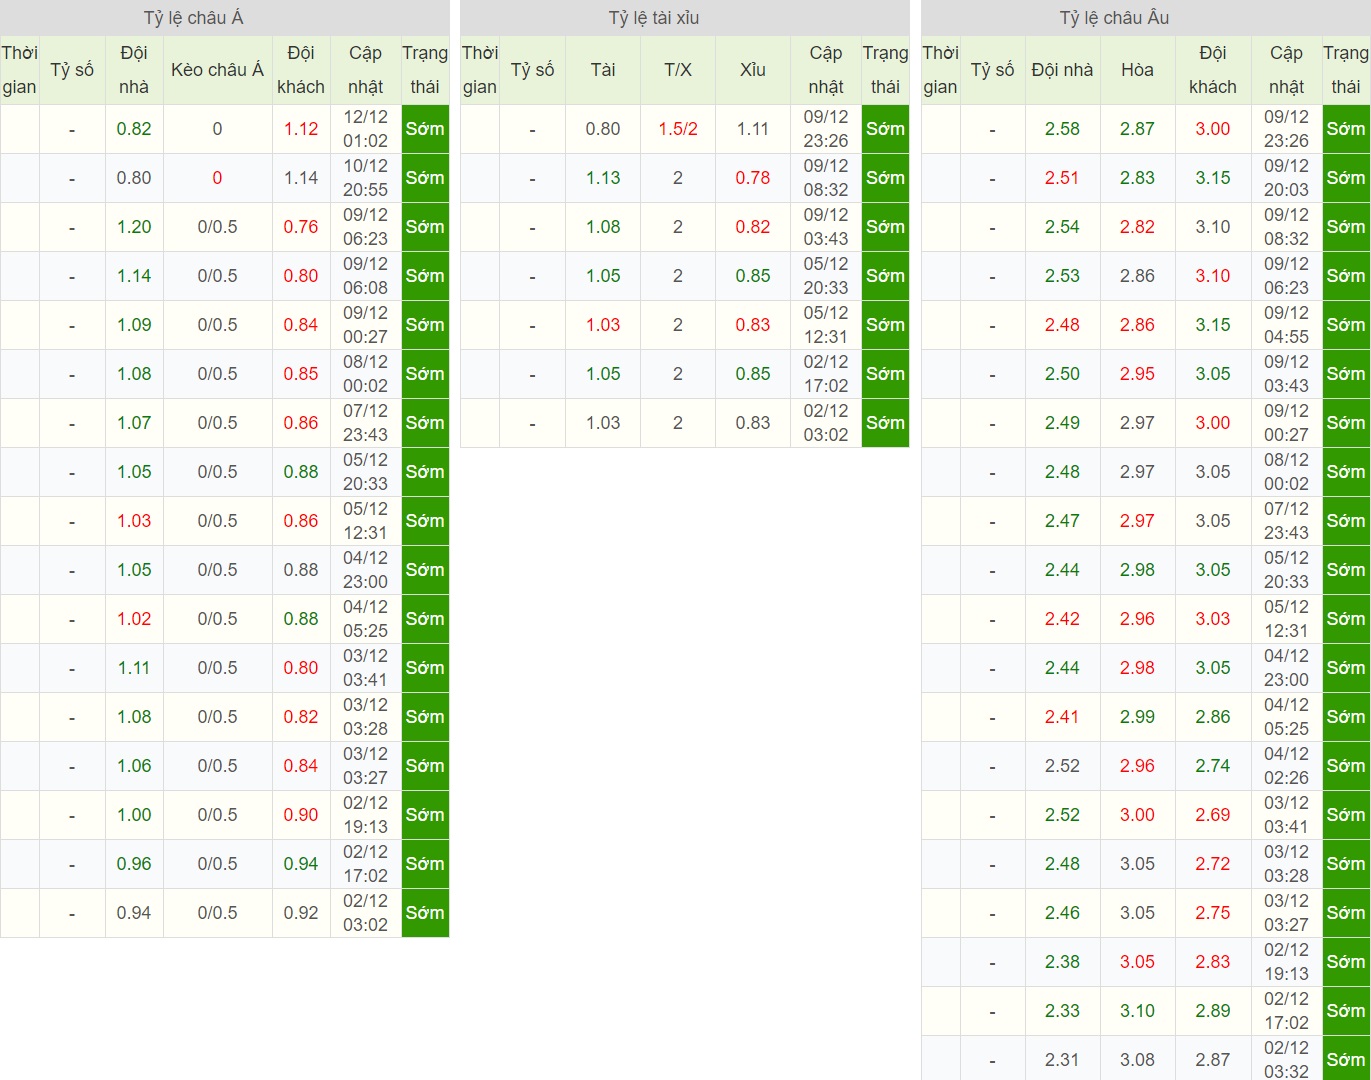Click Sớm status in the 04/12 02:26 row
Viewport: 1371px width, 1080px height.
click(x=1346, y=766)
